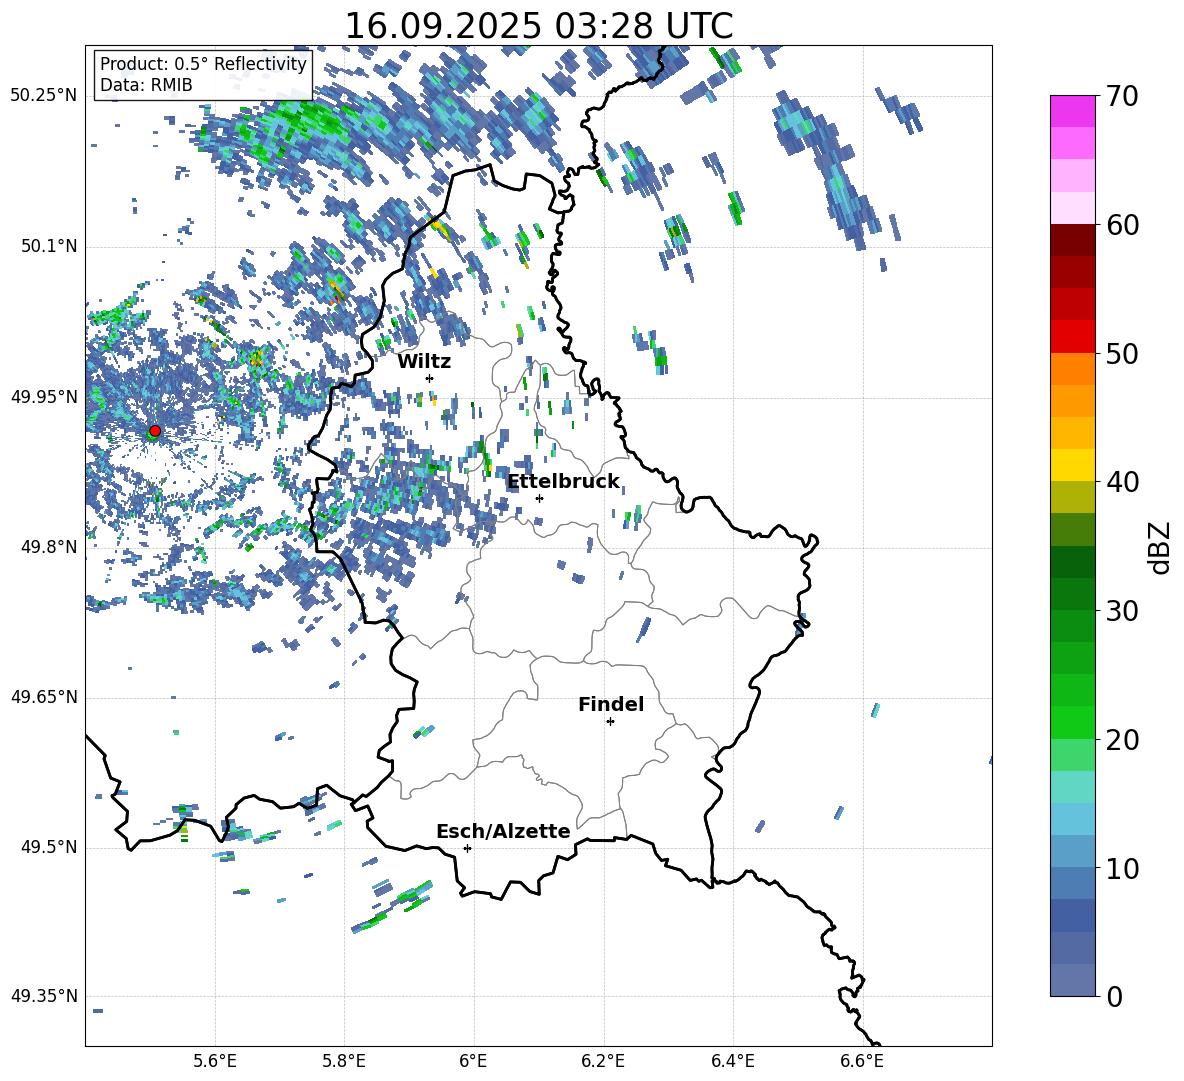This screenshot has width=1184, height=1081.
Task: Click the longitude label 6.4°E
Action: coord(732,1061)
